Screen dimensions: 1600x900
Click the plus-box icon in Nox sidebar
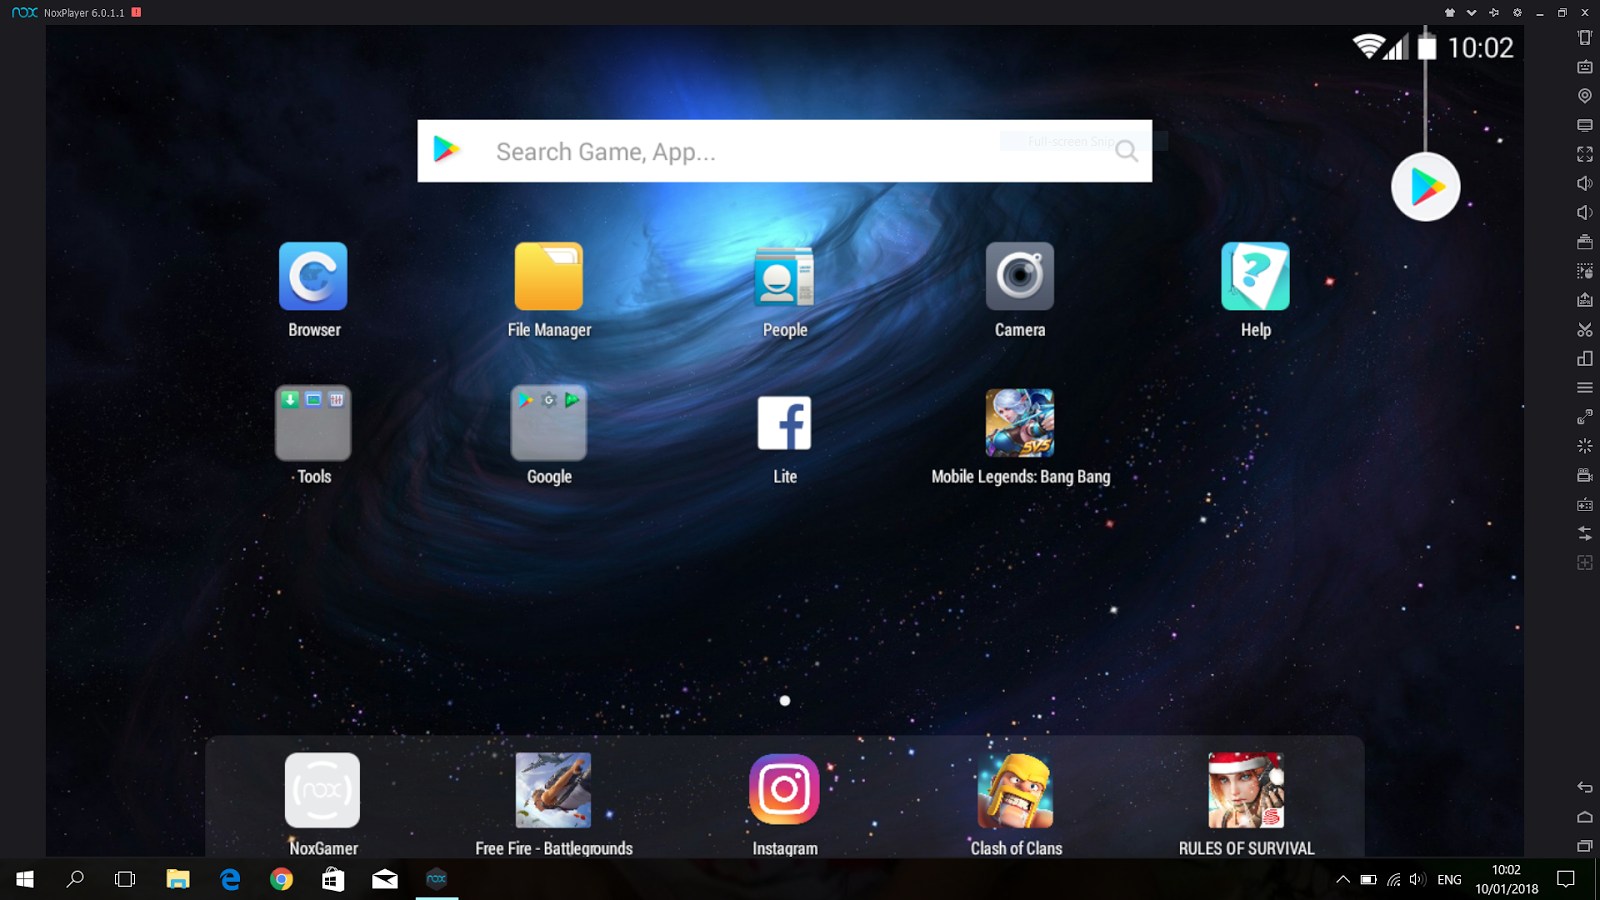1585,562
